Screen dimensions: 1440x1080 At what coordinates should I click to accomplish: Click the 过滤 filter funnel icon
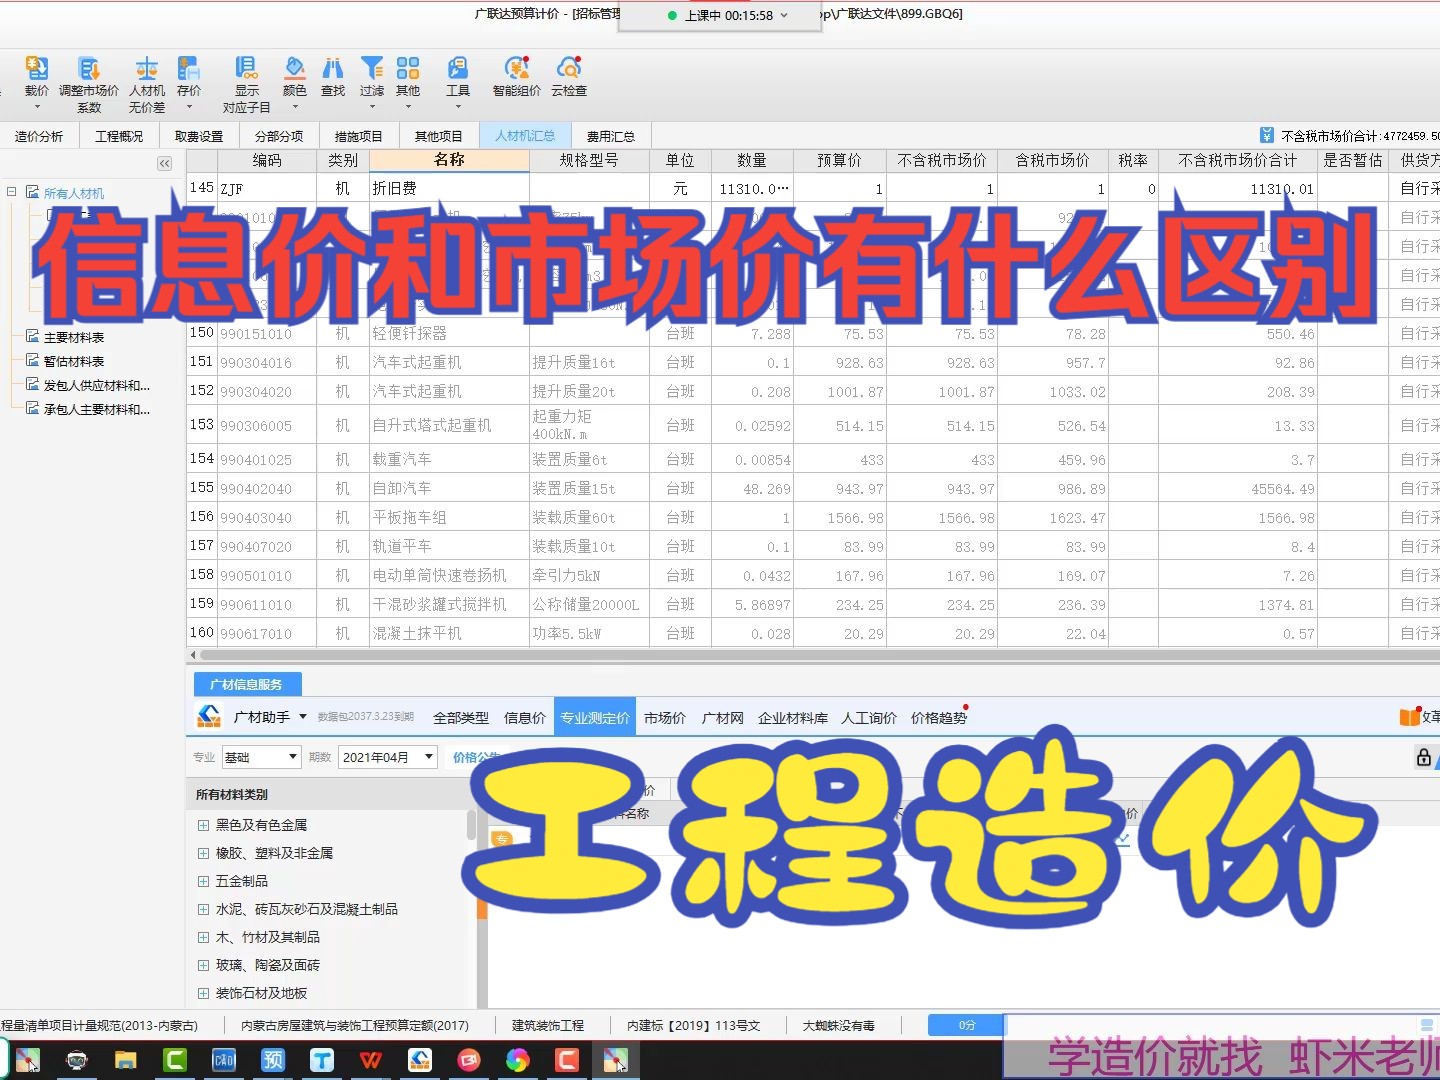tap(372, 68)
